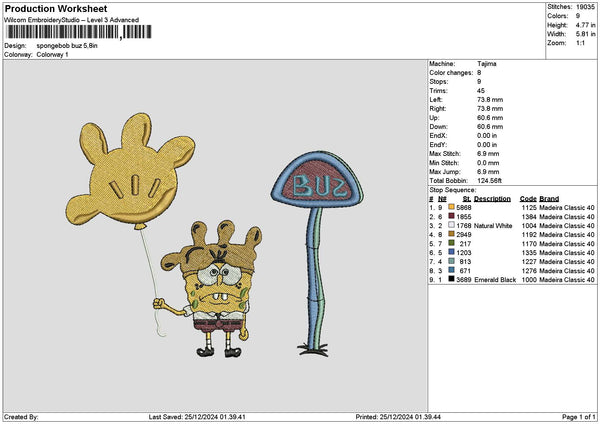Click 'Page 1 of 1' footer text
Screen dimensions: 600x424
579,417
